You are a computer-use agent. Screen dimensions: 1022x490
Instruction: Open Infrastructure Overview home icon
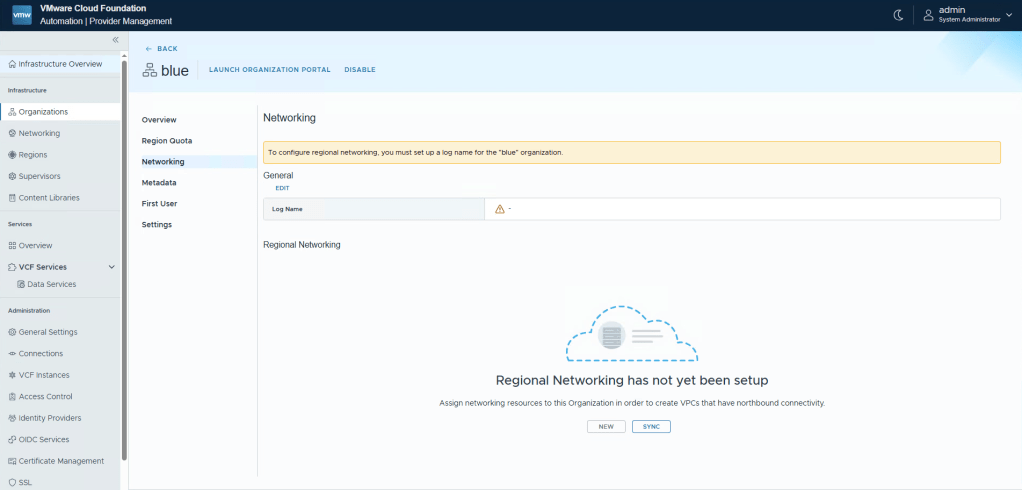tap(12, 64)
